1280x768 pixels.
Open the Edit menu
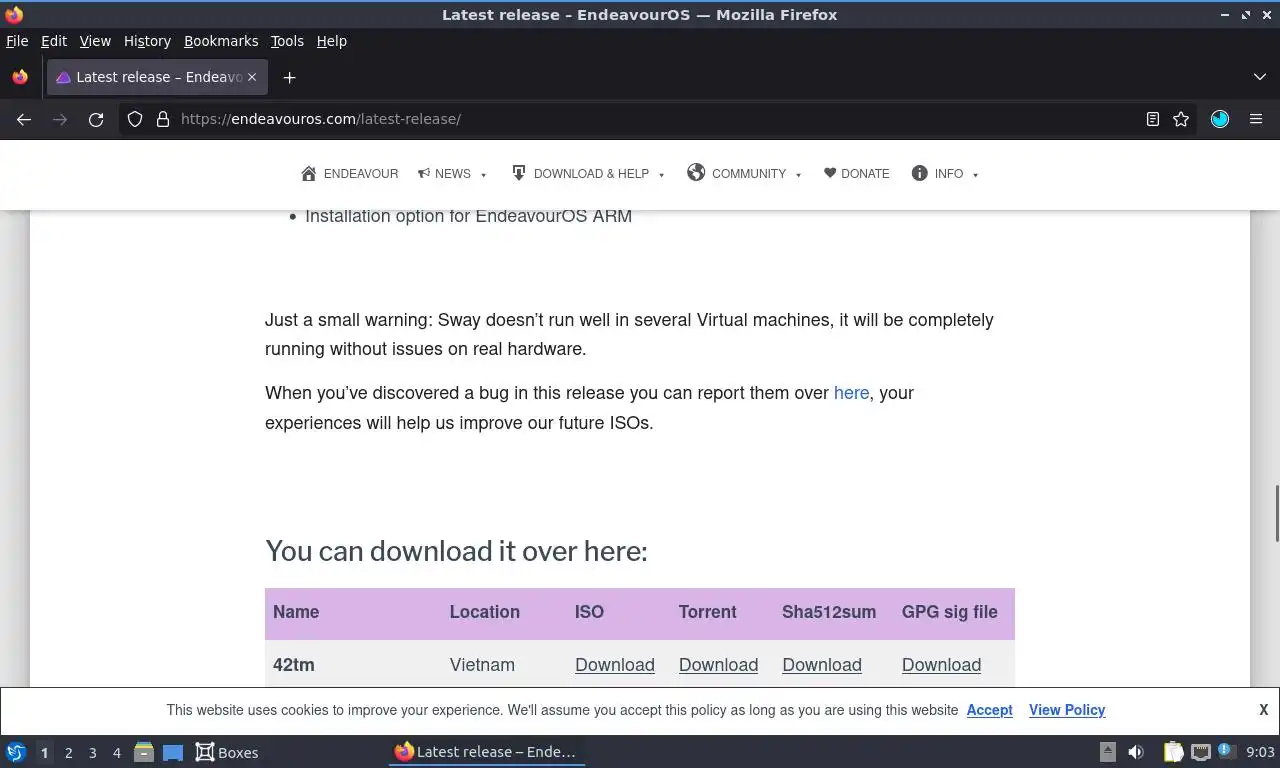point(54,41)
